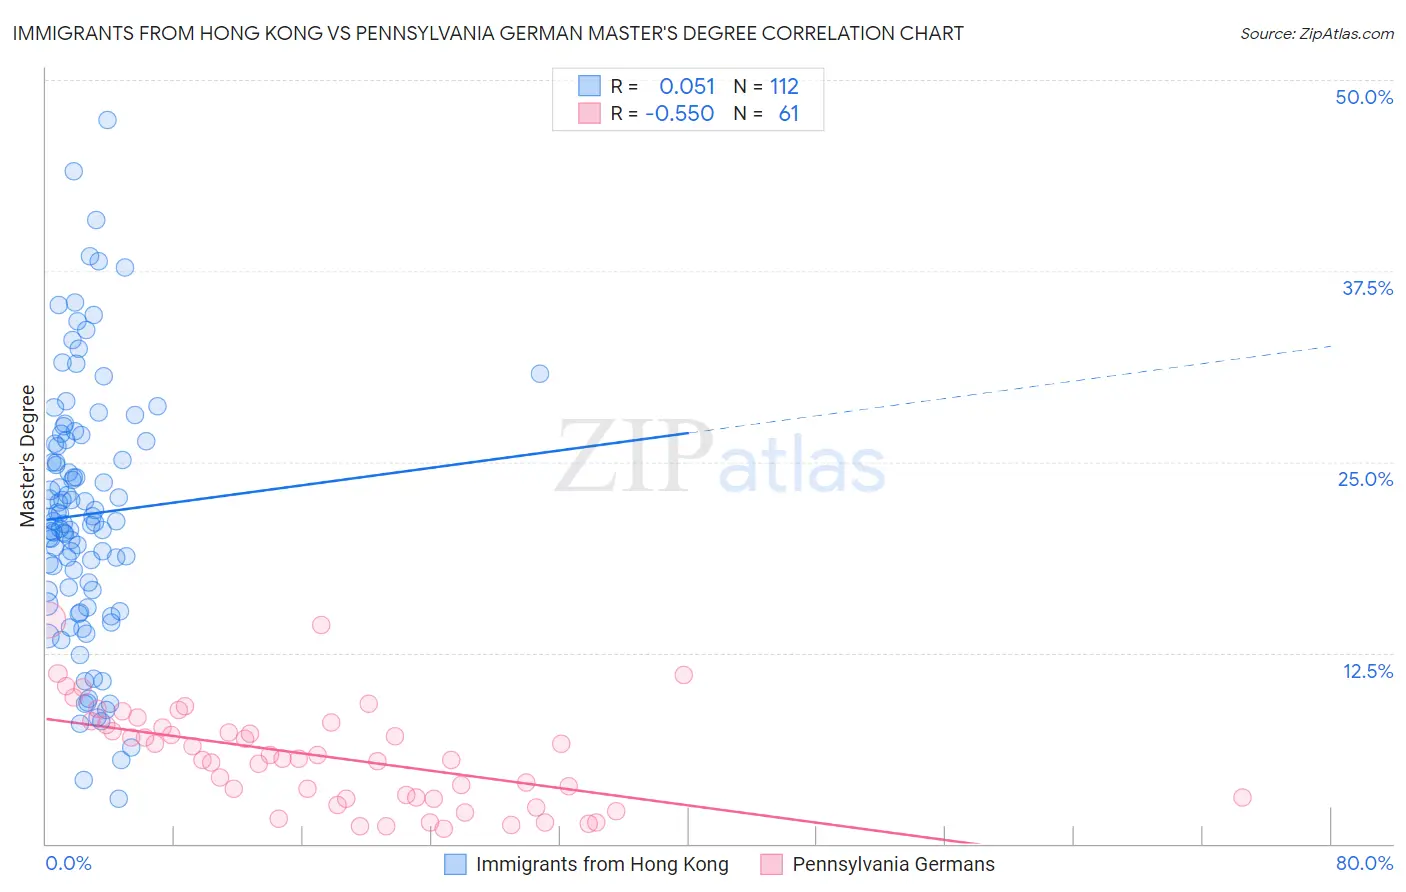Click the 37.5% axis tick label
The width and height of the screenshot is (1406, 892).
pos(1367,288)
